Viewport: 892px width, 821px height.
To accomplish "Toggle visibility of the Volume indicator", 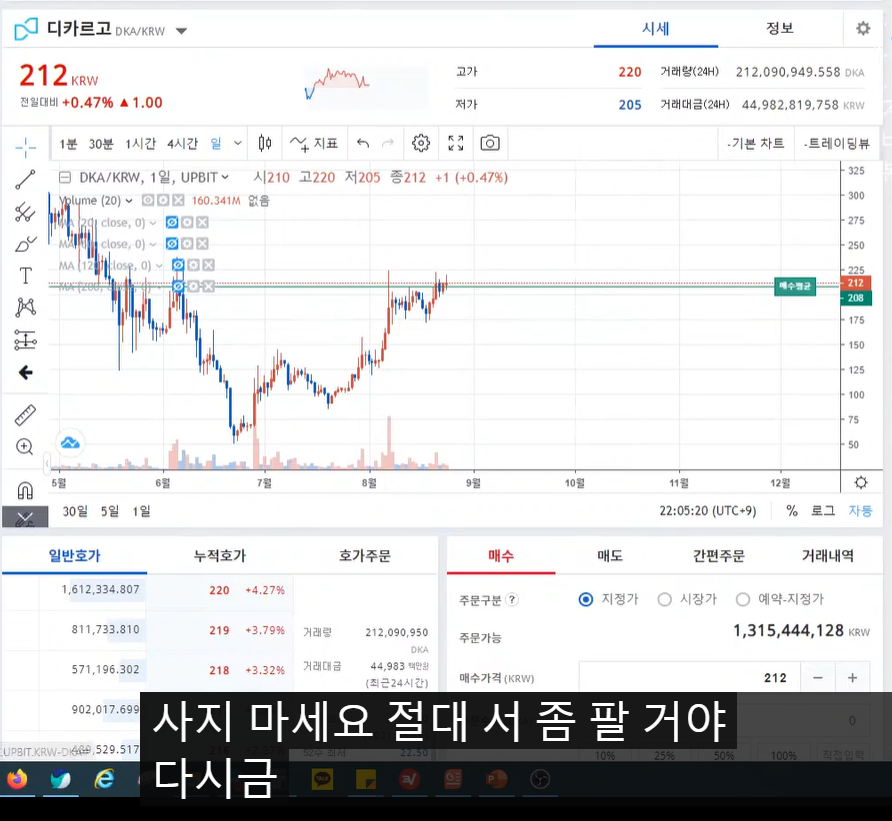I will point(148,200).
